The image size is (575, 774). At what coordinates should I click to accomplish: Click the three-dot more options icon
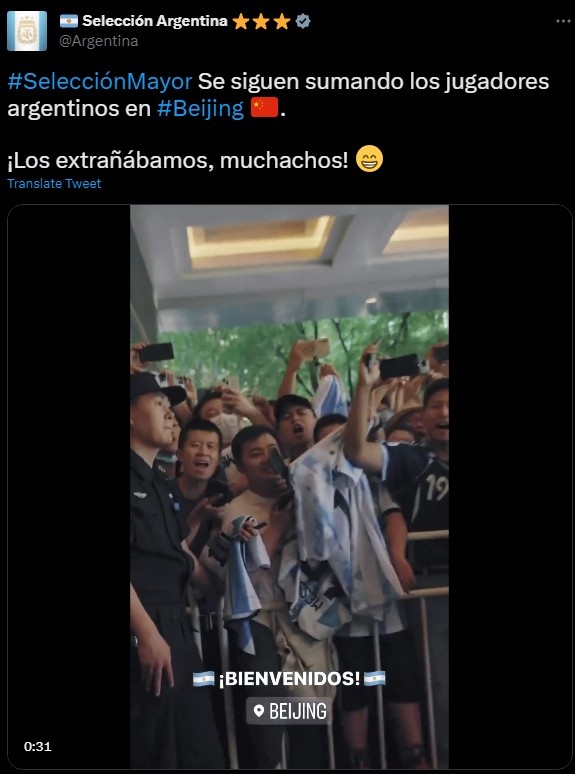pos(563,21)
